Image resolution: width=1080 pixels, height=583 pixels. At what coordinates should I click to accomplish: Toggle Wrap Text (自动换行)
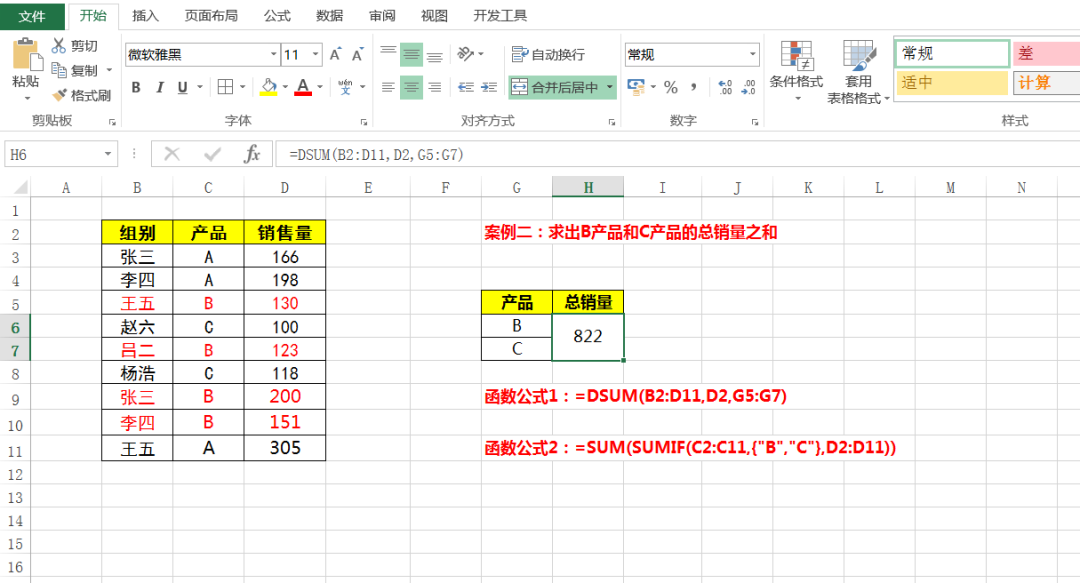coord(547,54)
